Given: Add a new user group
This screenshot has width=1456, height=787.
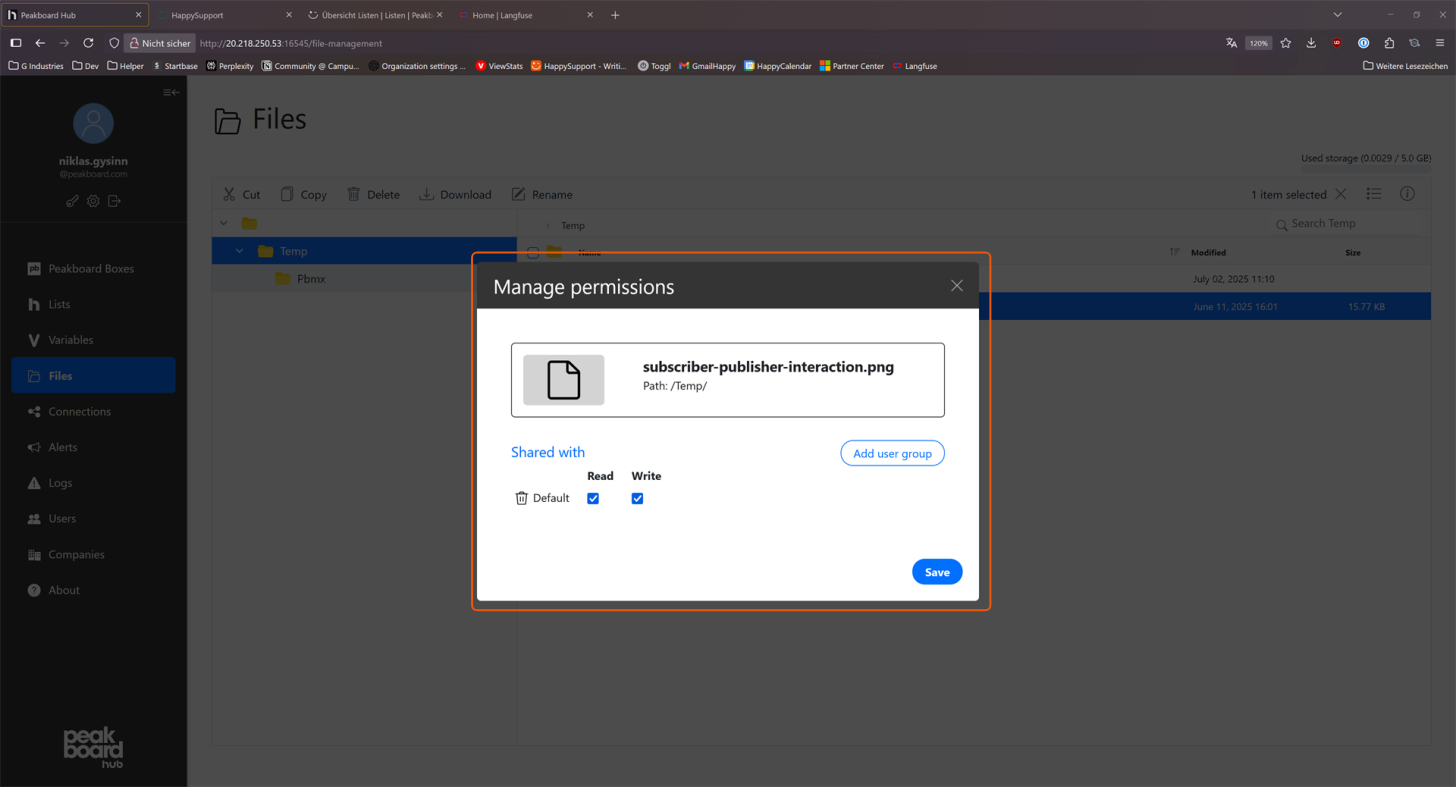Looking at the screenshot, I should (x=891, y=453).
